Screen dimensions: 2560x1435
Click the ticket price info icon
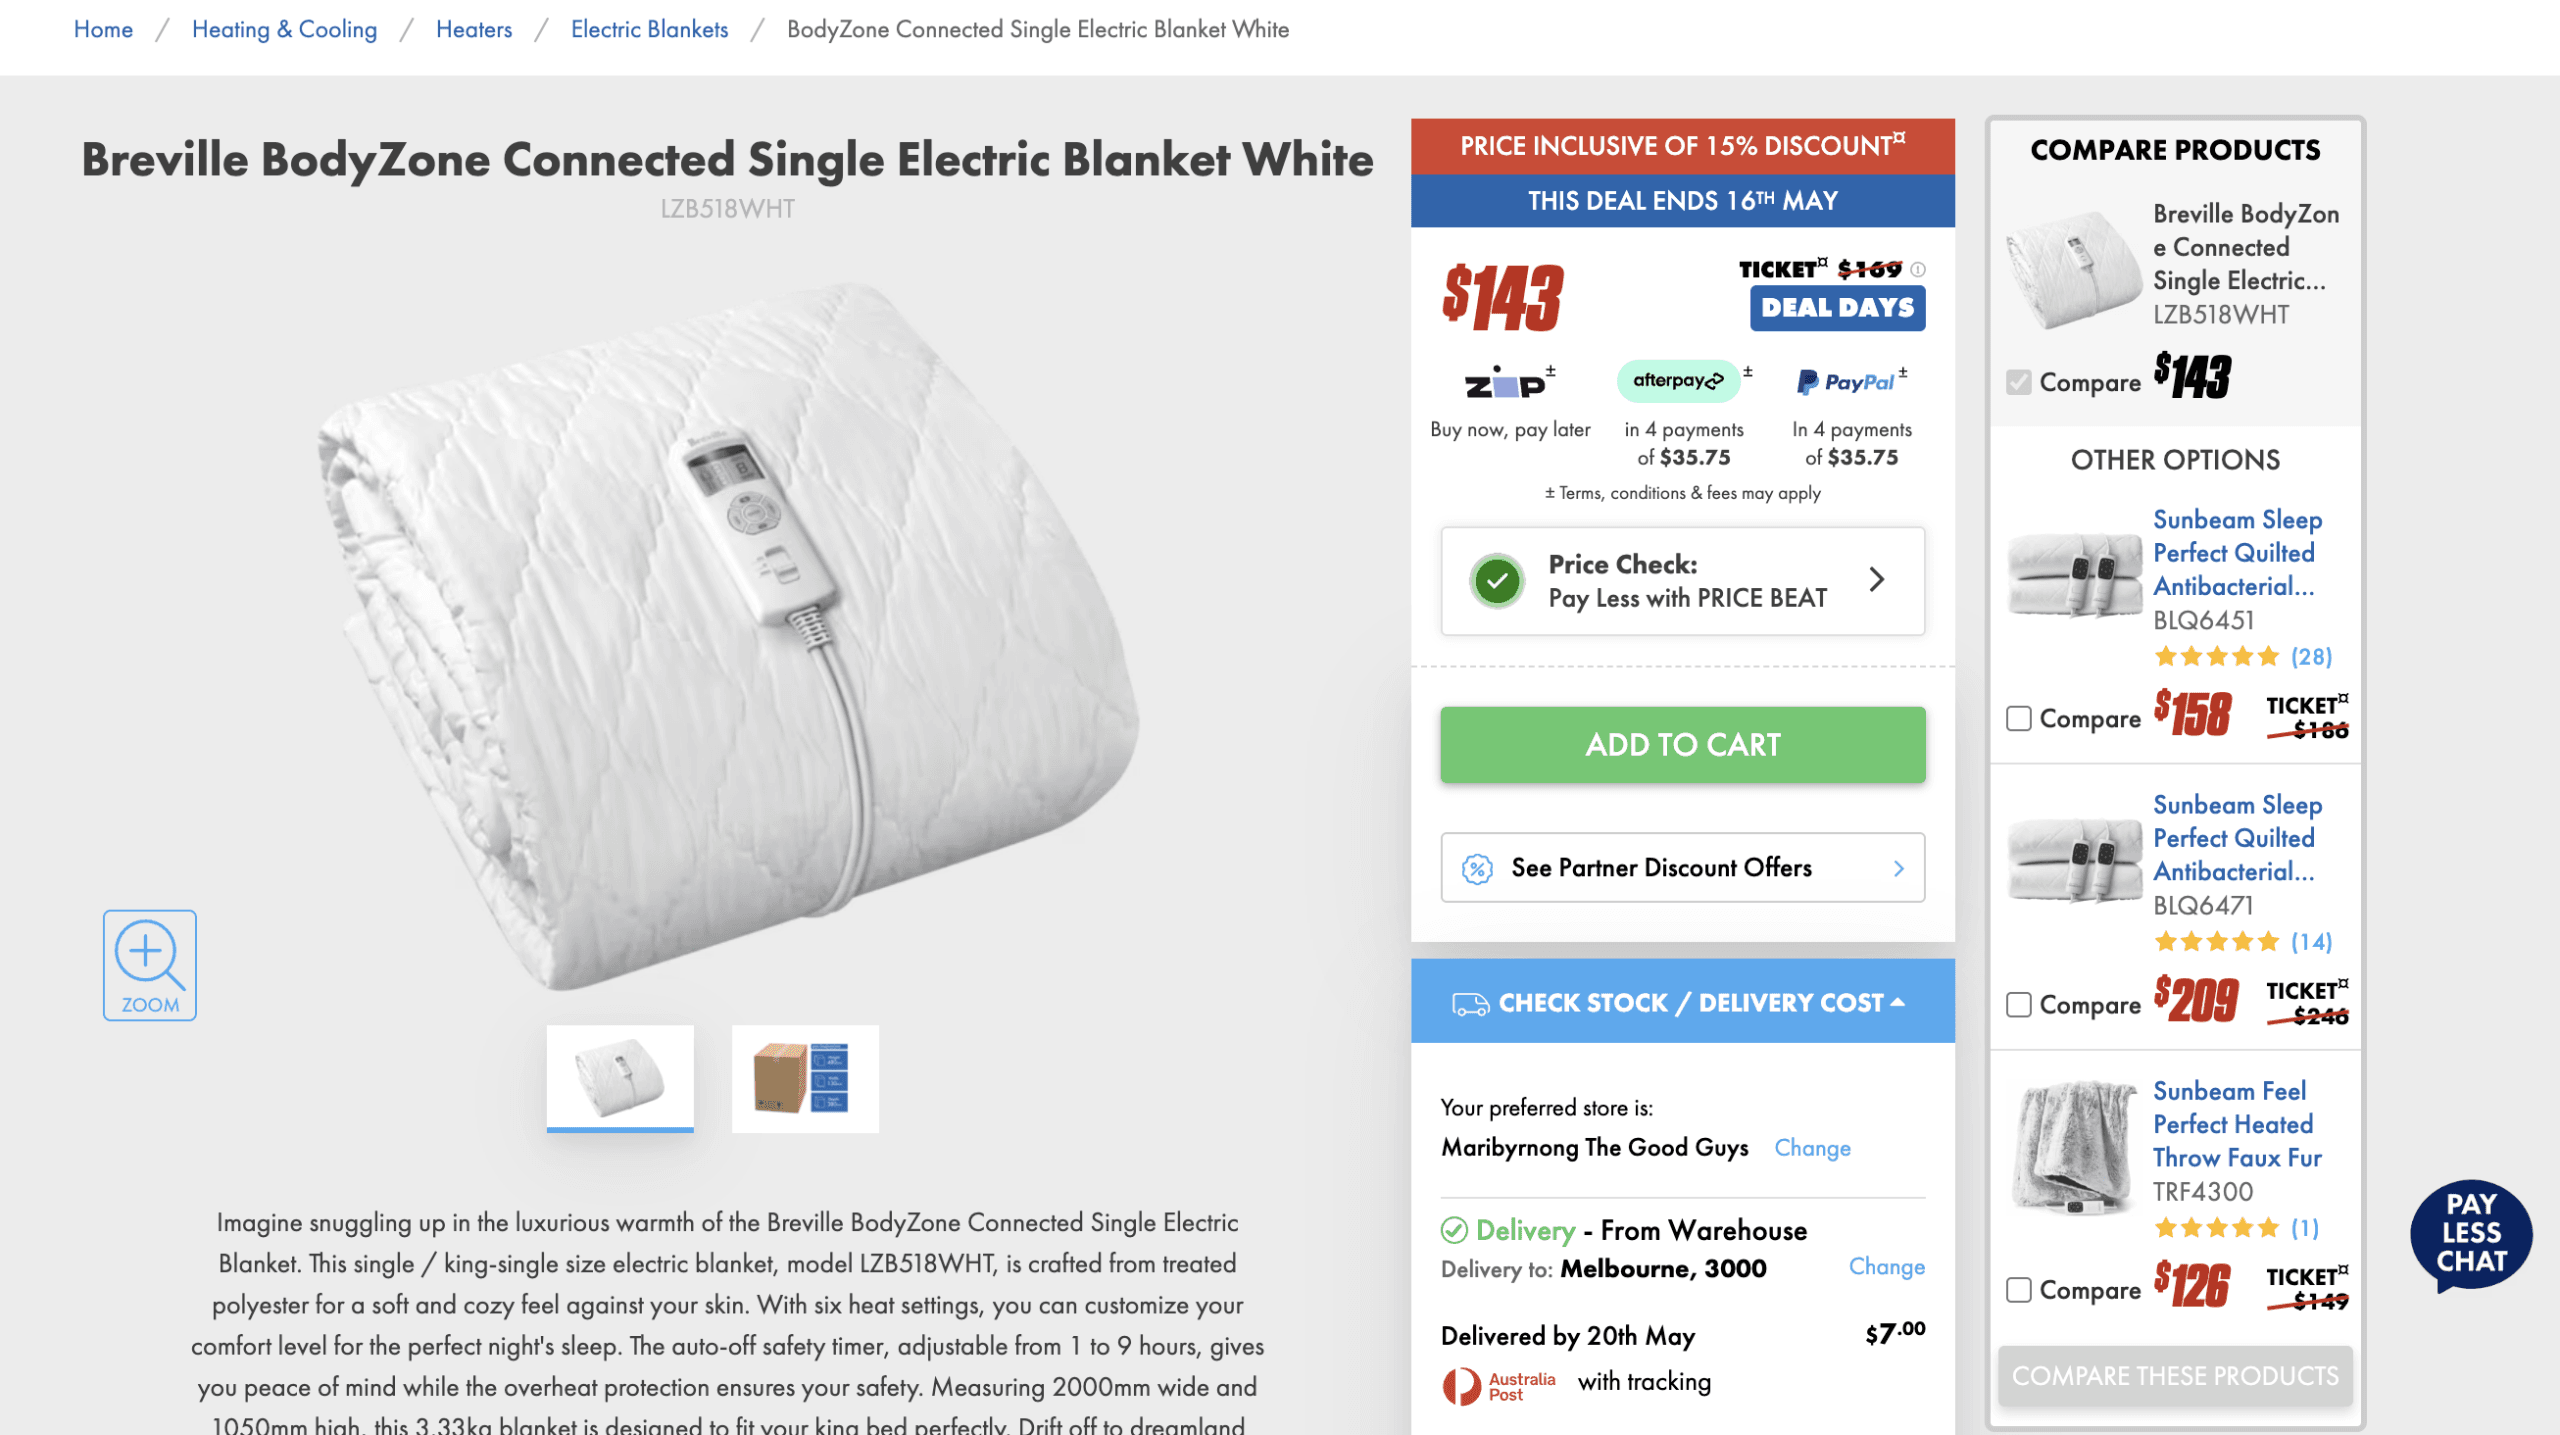[x=1917, y=269]
